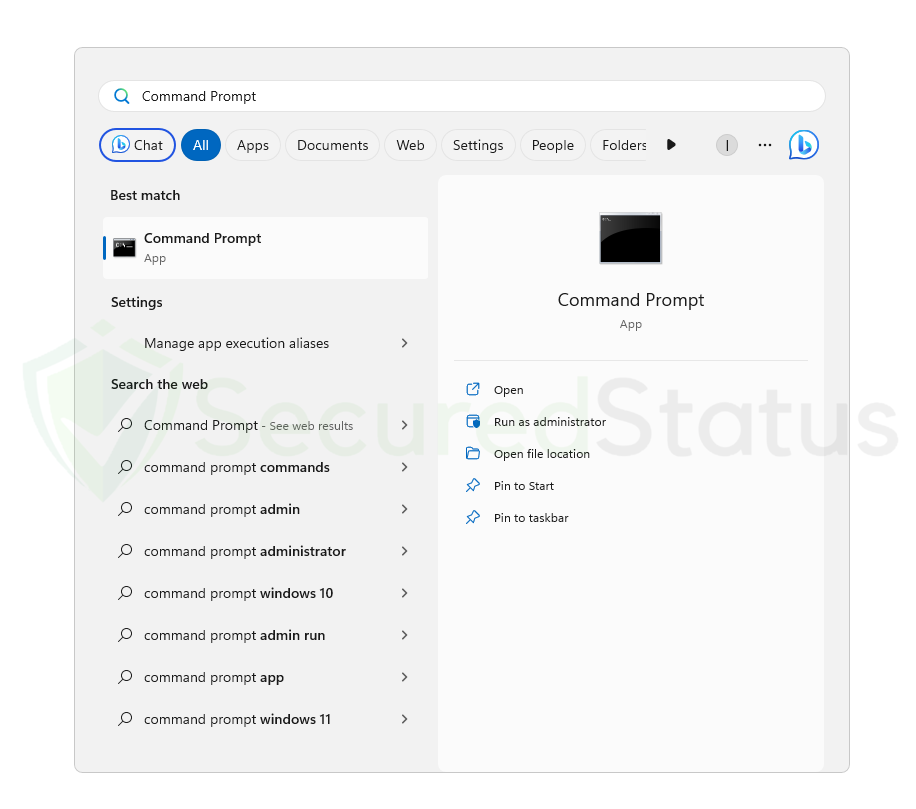Open the user profile avatar icon
Image resolution: width=916 pixels, height=809 pixels.
pyautogui.click(x=727, y=145)
